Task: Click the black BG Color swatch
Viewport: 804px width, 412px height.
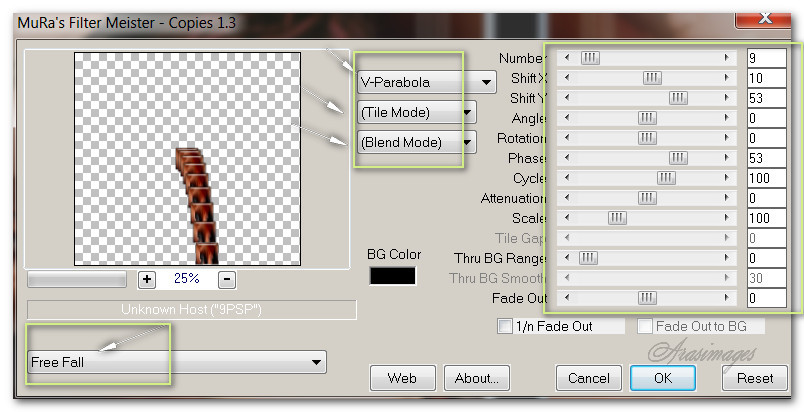Action: tap(393, 276)
